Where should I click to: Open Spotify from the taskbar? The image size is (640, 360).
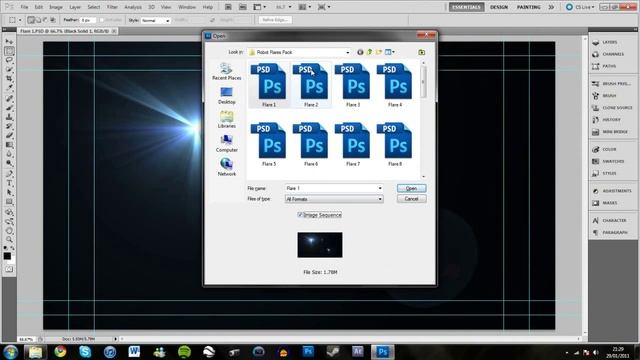tap(184, 351)
